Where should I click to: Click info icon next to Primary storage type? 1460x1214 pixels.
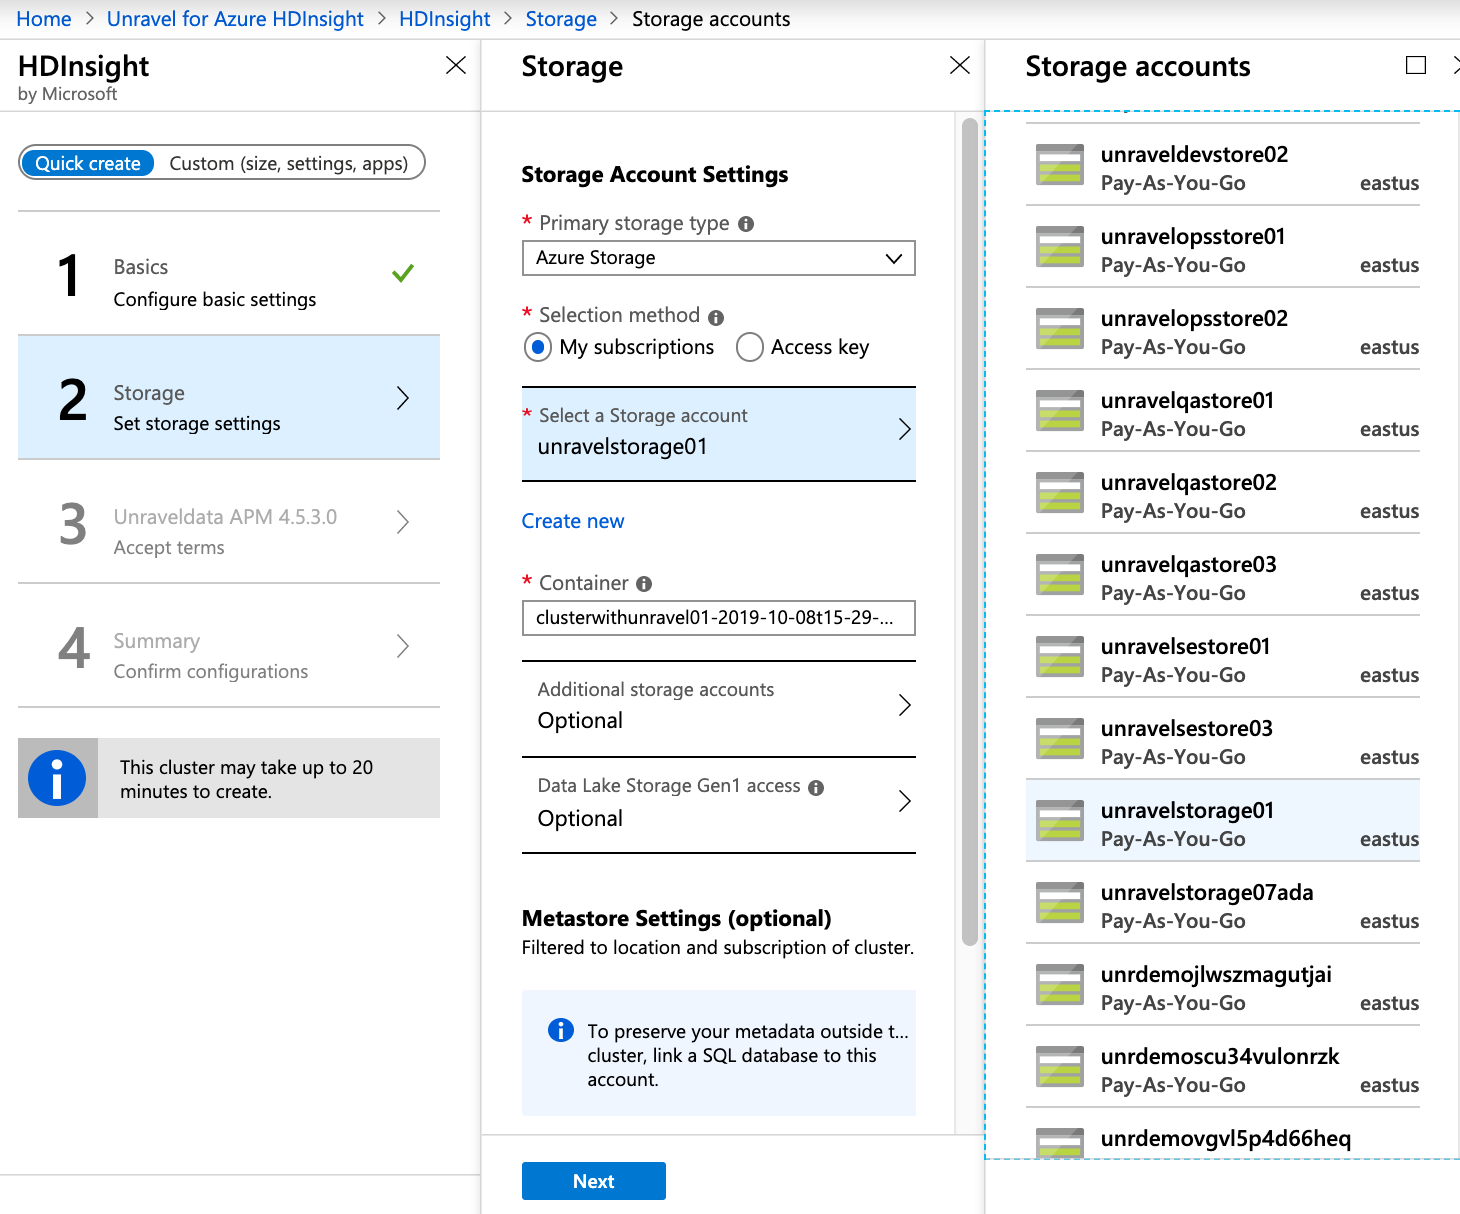pos(746,224)
